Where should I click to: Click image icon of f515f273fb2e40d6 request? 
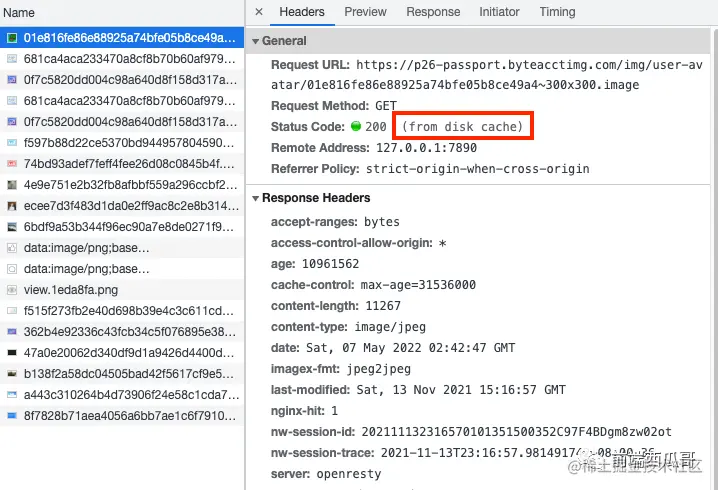point(12,311)
